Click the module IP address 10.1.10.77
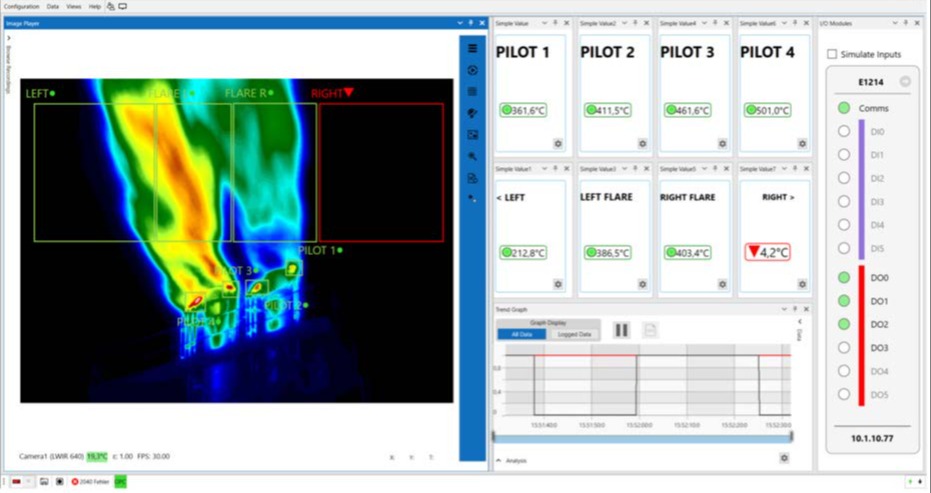This screenshot has height=493, width=931. (872, 438)
